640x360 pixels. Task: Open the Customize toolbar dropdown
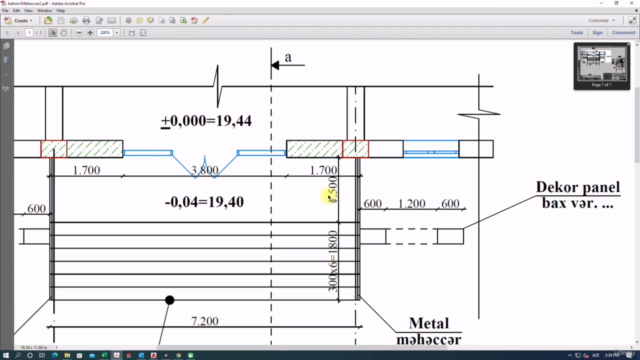pyautogui.click(x=602, y=20)
